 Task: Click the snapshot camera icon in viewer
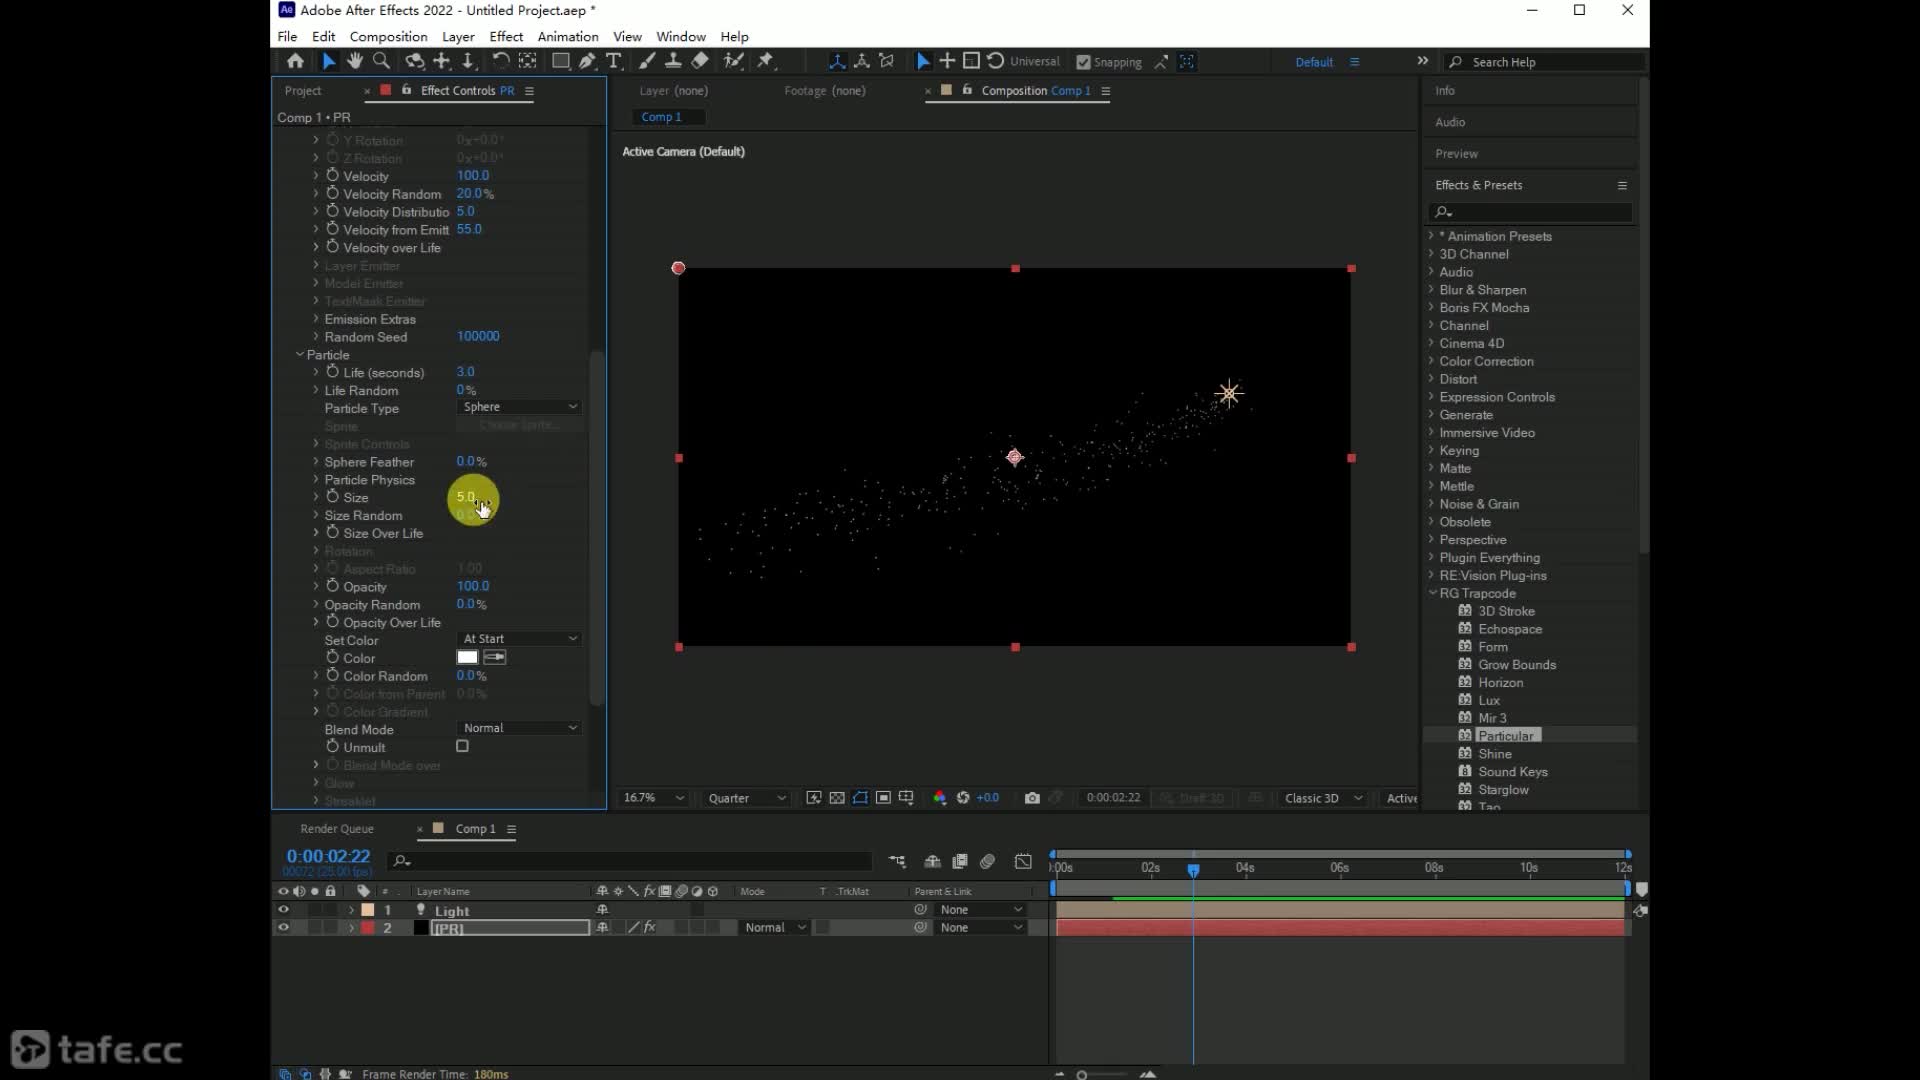pyautogui.click(x=1032, y=798)
